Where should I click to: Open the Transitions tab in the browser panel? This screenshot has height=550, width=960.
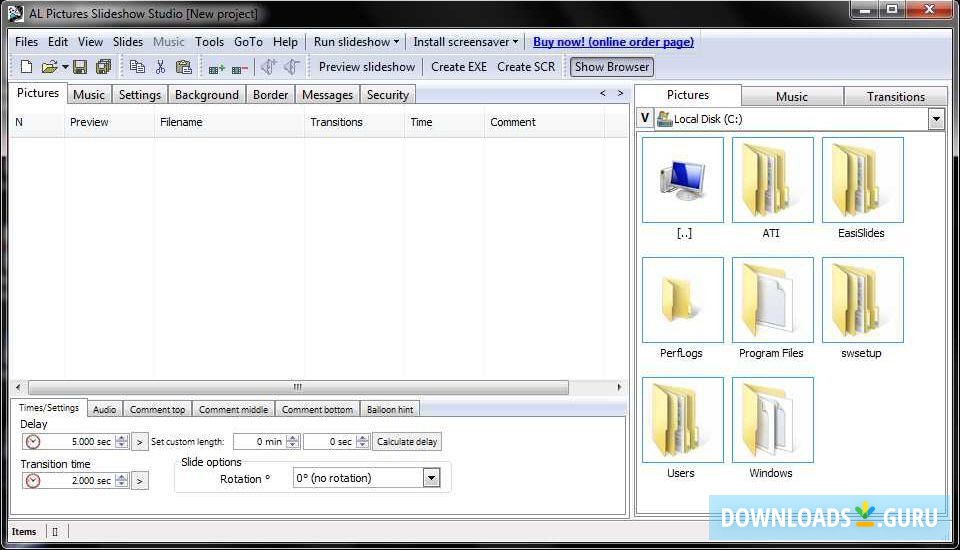coord(896,96)
